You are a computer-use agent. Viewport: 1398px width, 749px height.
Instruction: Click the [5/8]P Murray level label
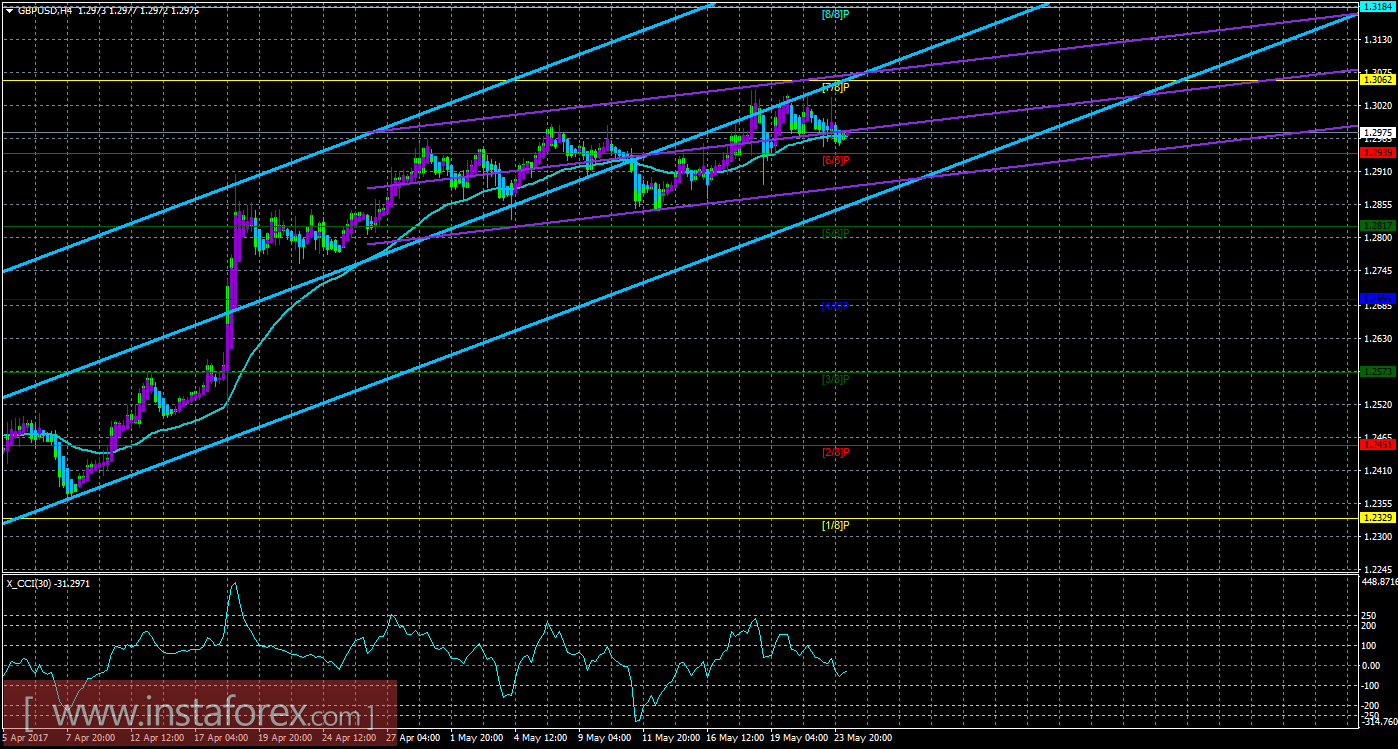(835, 233)
